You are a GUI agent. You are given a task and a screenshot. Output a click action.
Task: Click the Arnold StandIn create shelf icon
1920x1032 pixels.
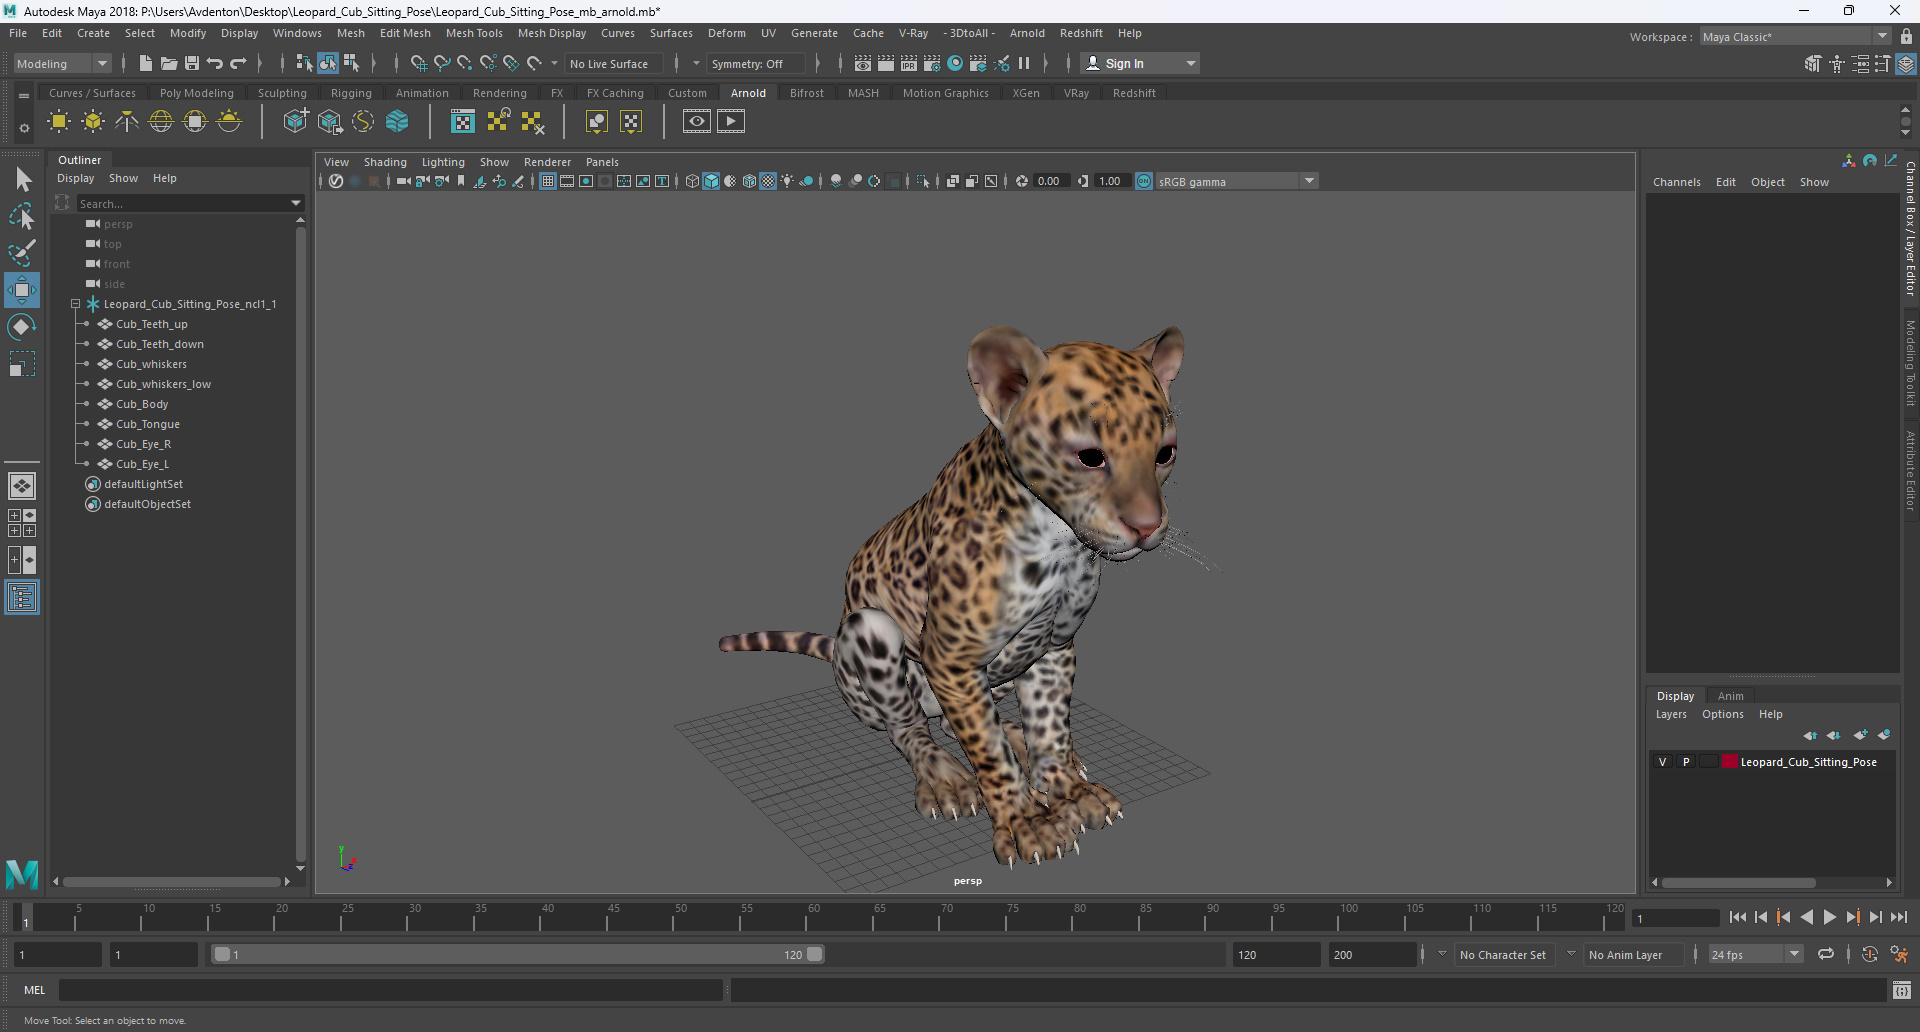coord(296,122)
